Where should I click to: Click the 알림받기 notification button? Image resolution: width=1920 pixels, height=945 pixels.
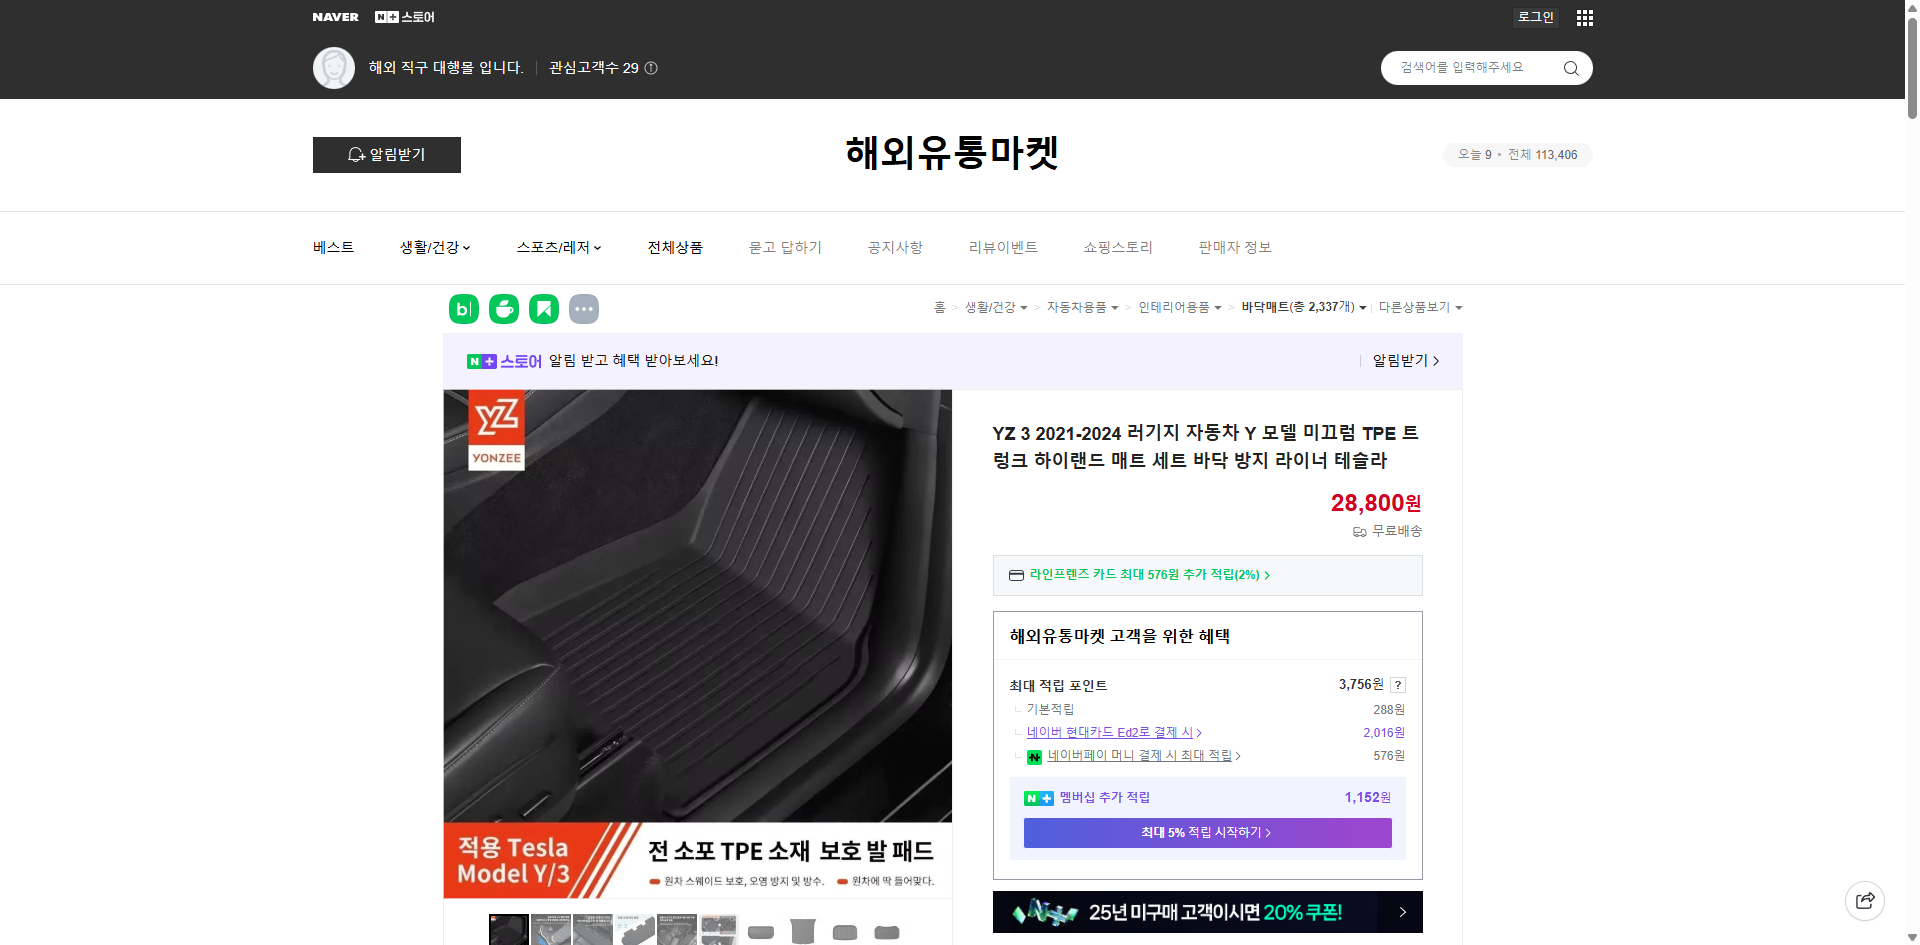point(386,155)
